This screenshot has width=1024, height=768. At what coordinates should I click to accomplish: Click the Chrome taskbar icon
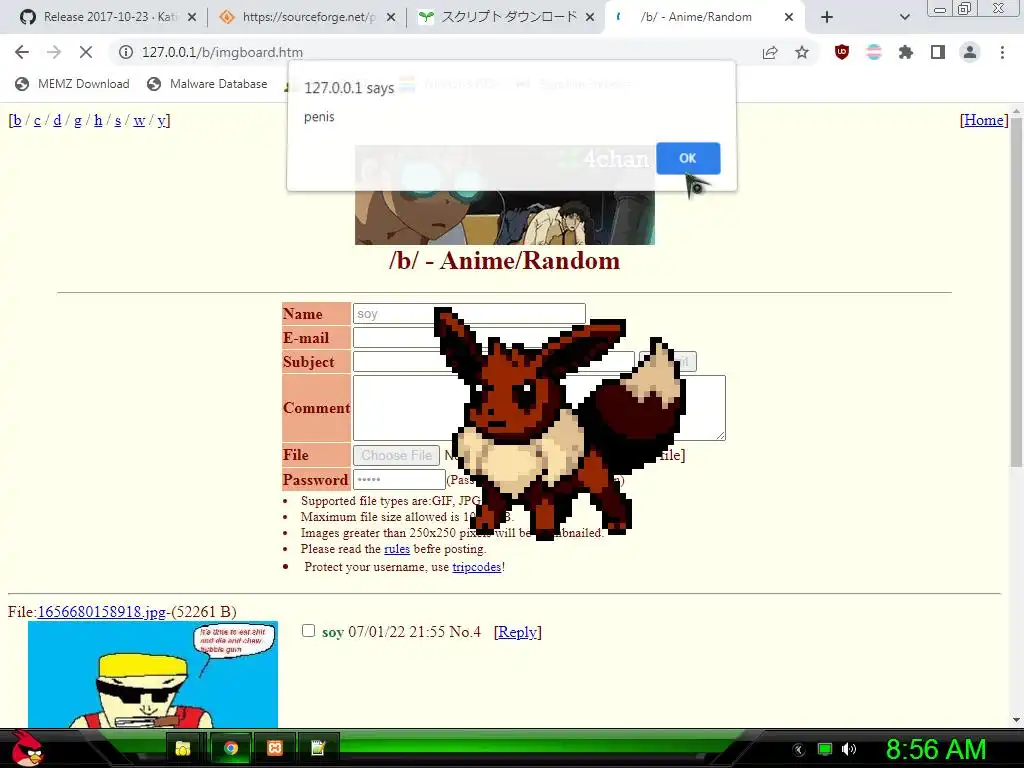[x=231, y=748]
